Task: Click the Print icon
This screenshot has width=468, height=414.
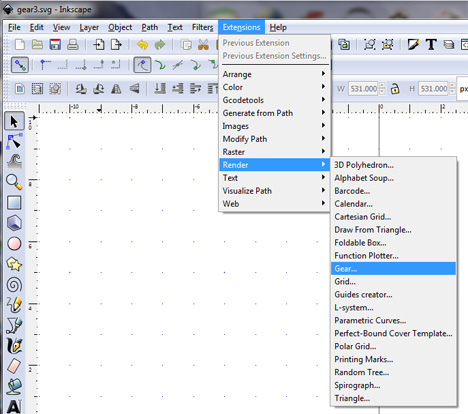Action: pos(73,44)
